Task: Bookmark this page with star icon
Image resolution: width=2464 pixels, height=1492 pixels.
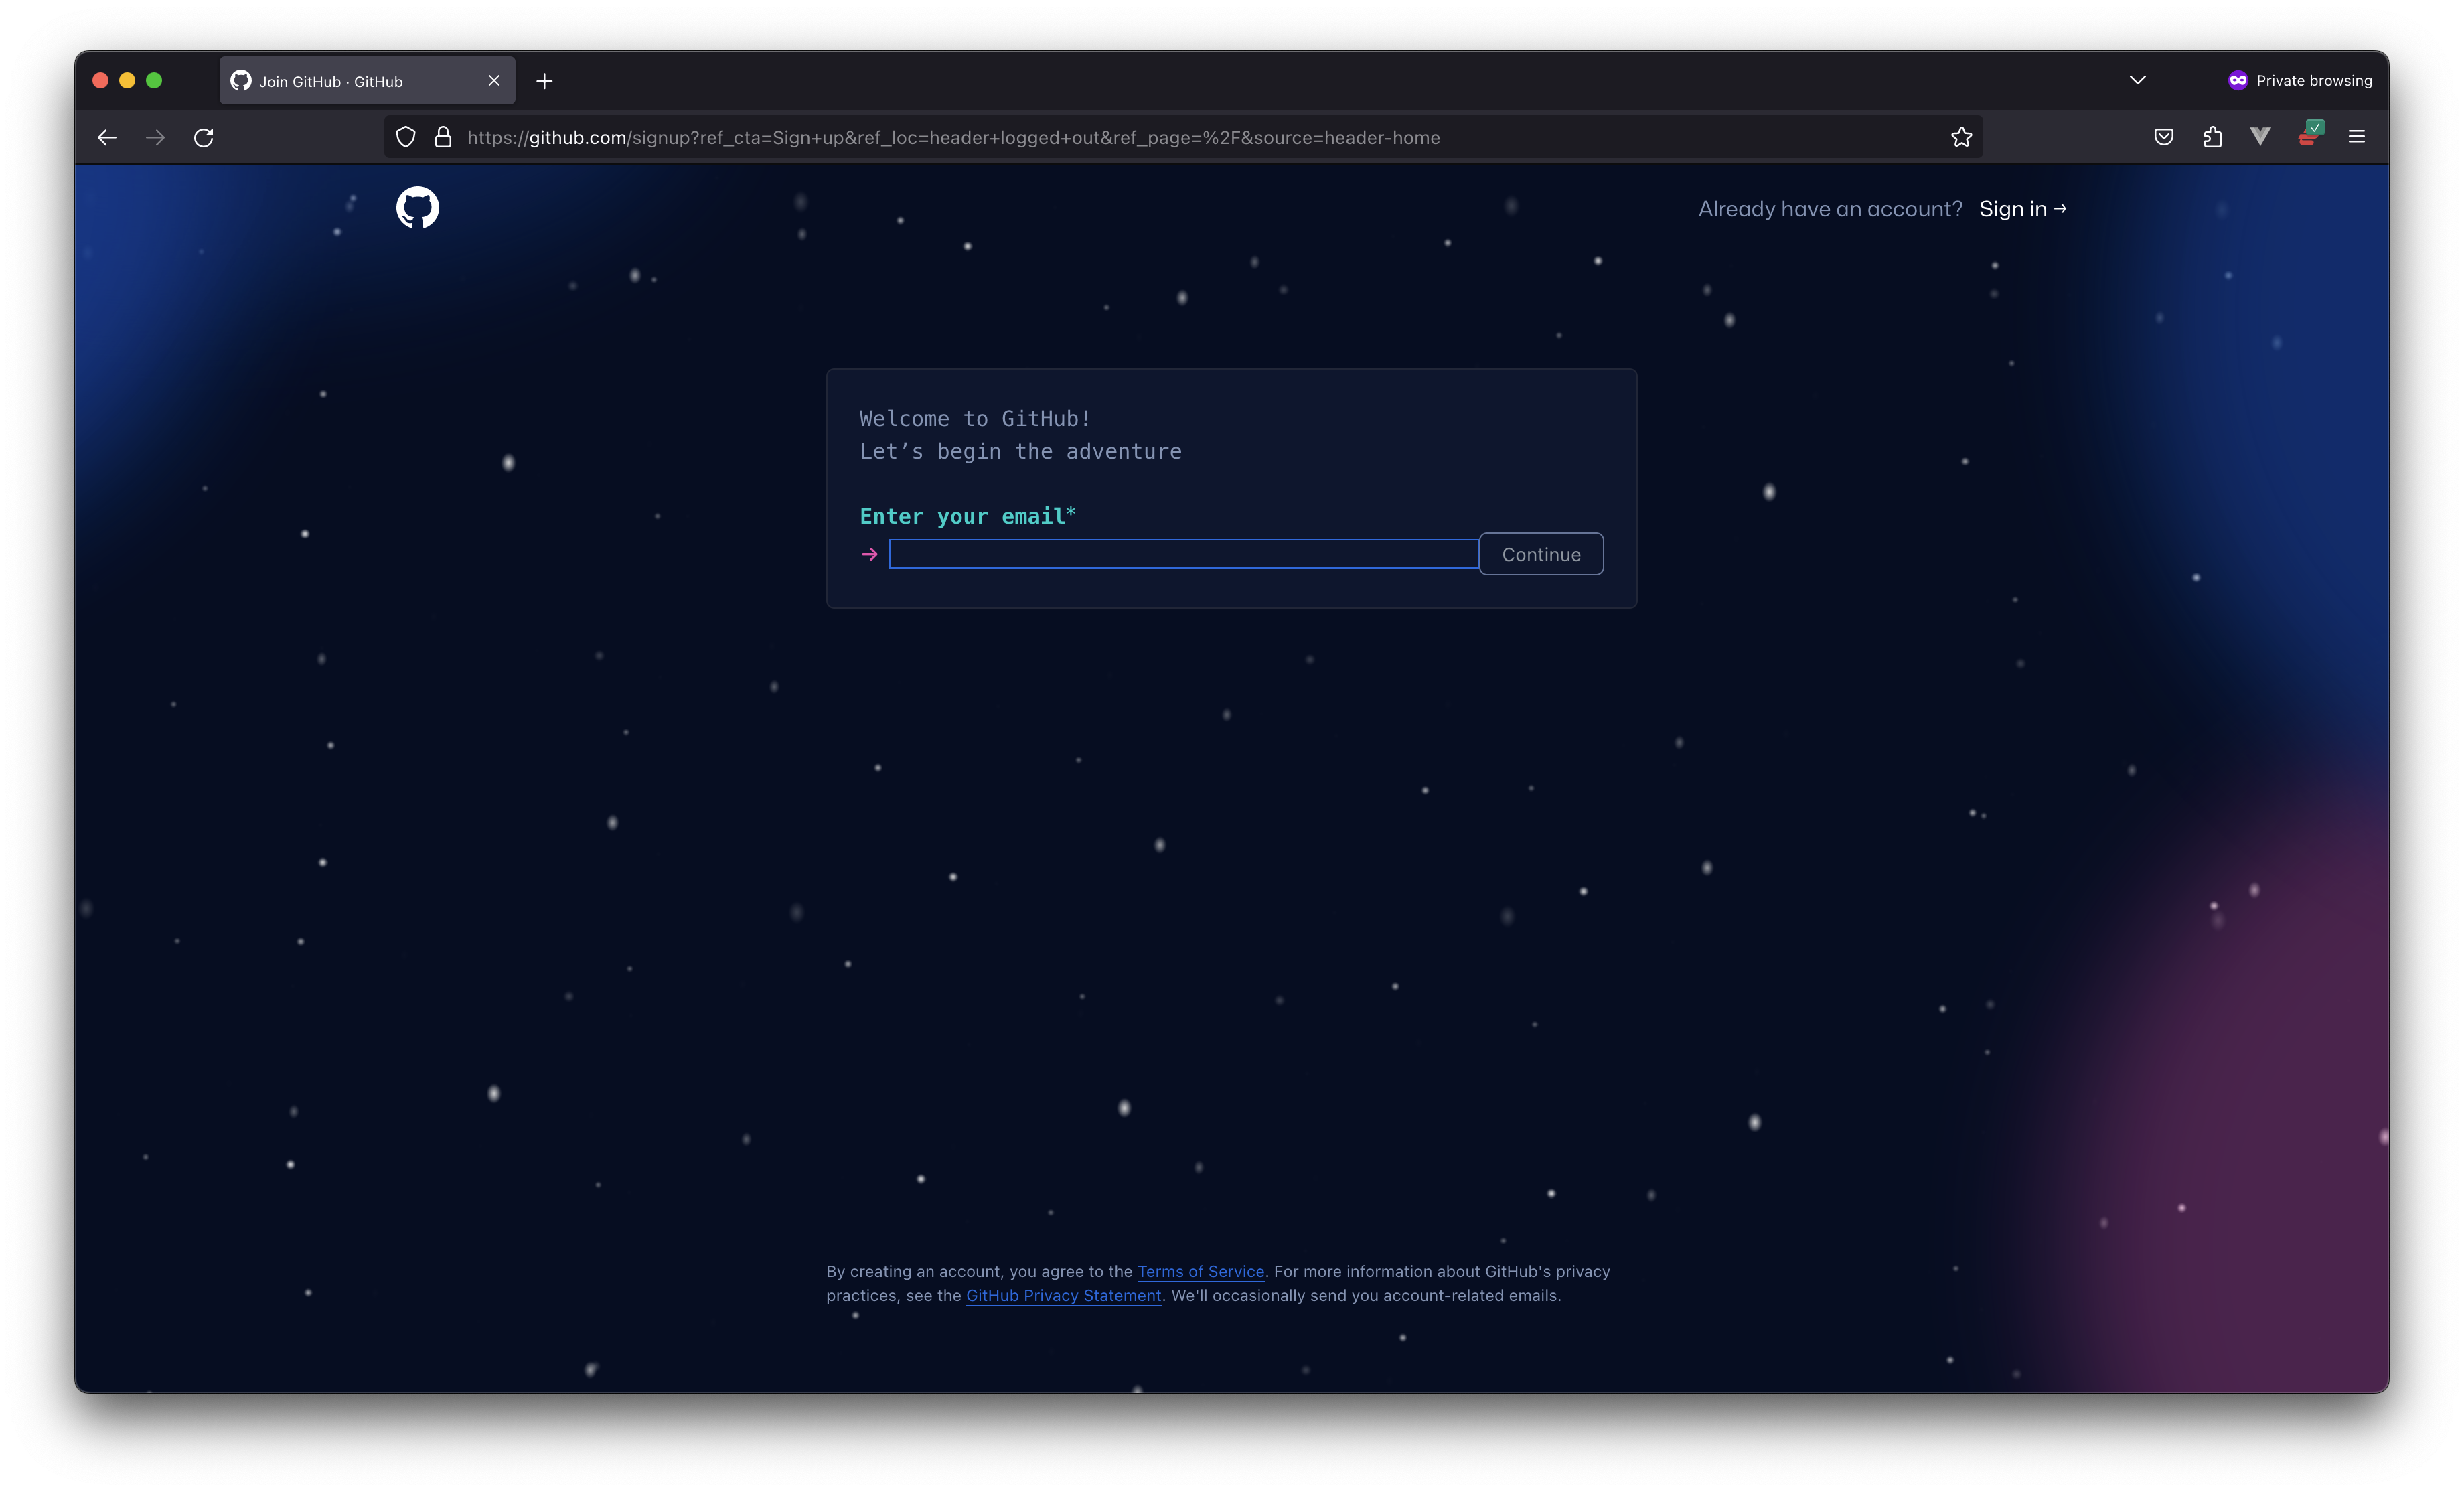Action: coord(1961,137)
